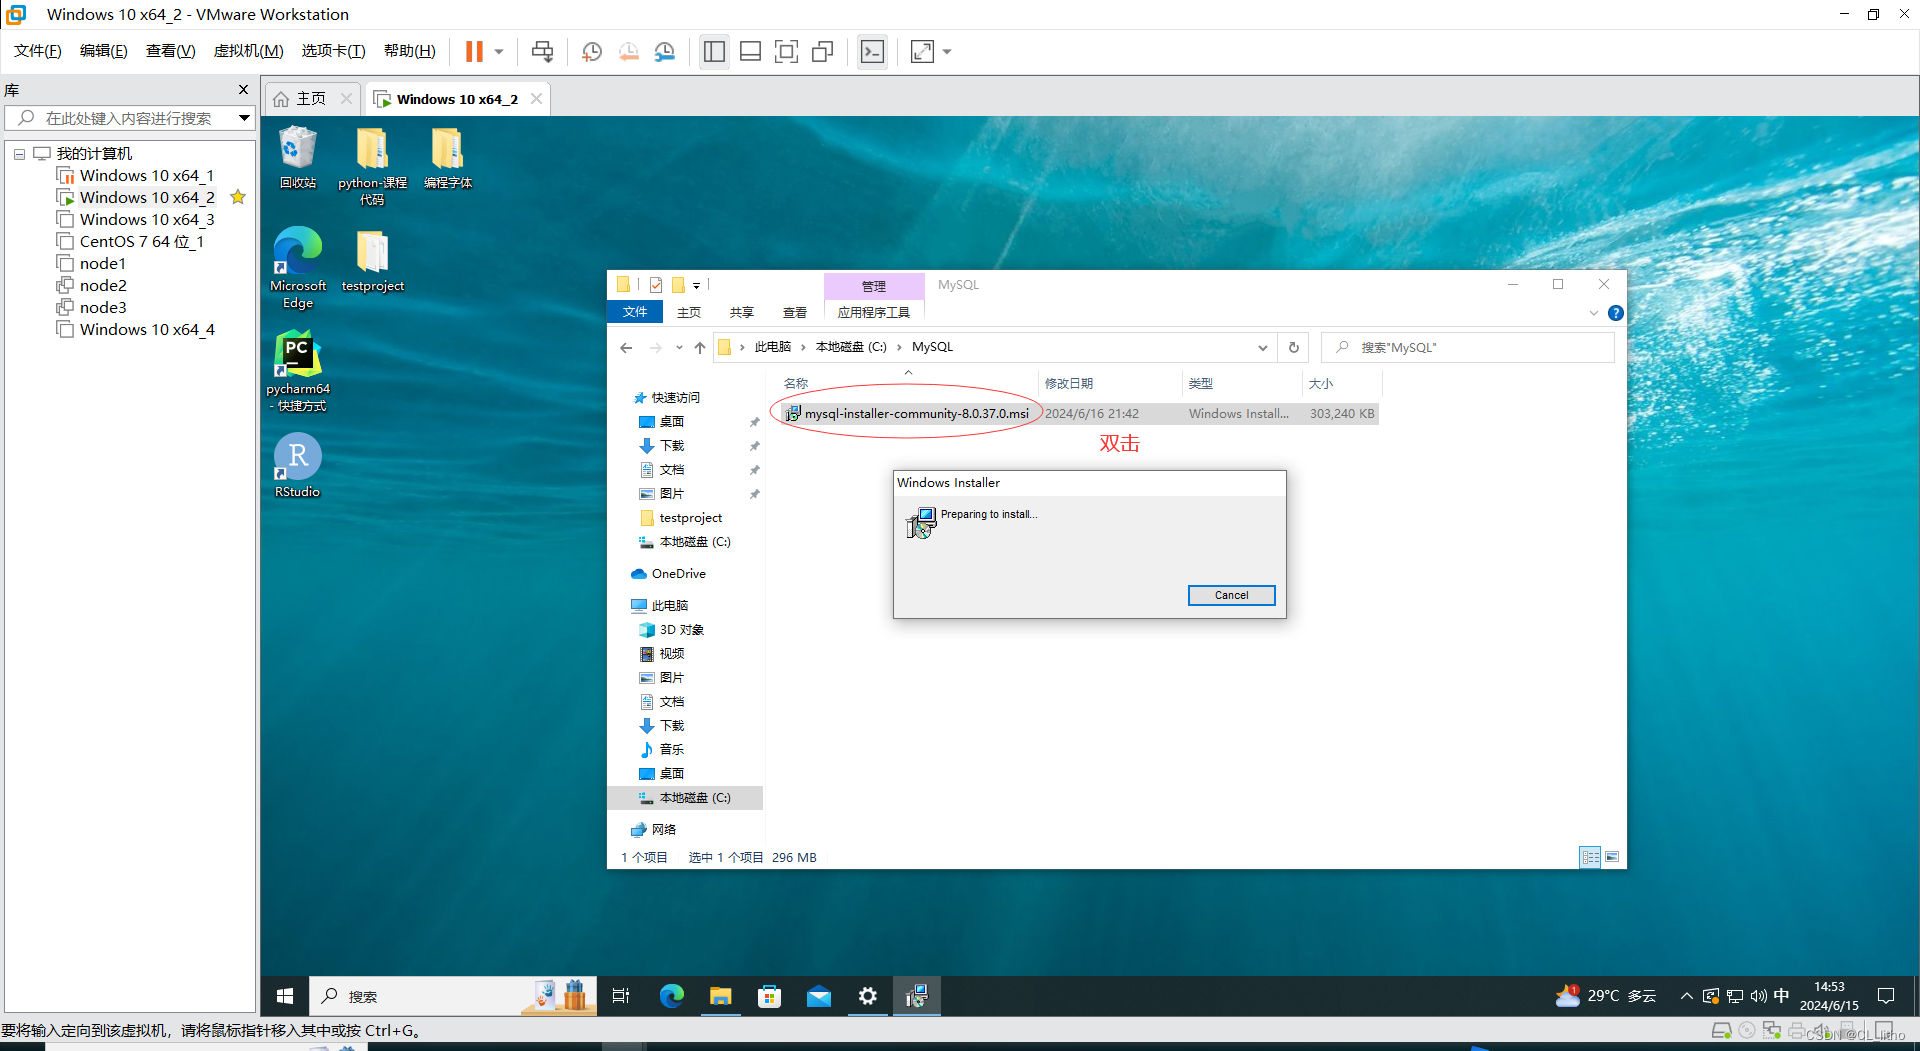The width and height of the screenshot is (1920, 1051).
Task: Open the 查看(V) menu
Action: [171, 51]
